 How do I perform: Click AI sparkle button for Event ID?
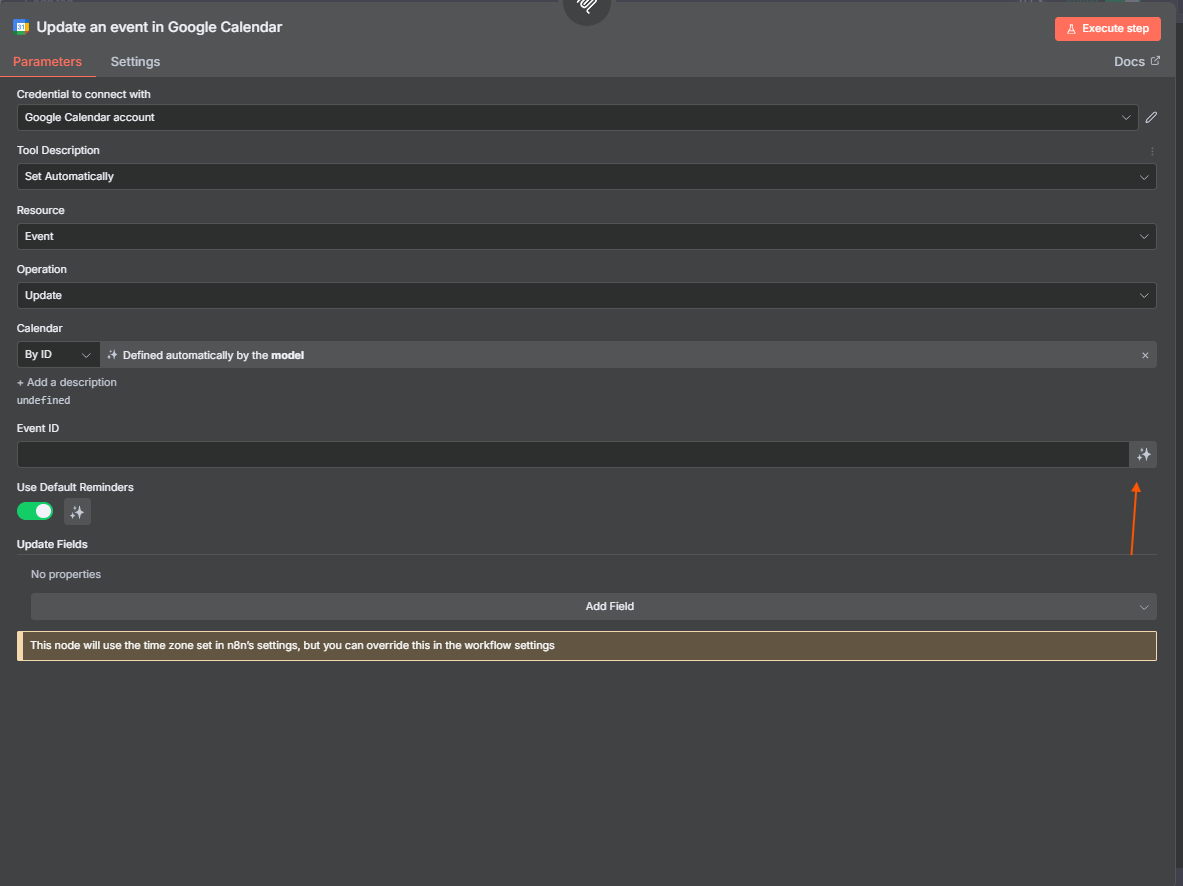(1143, 454)
